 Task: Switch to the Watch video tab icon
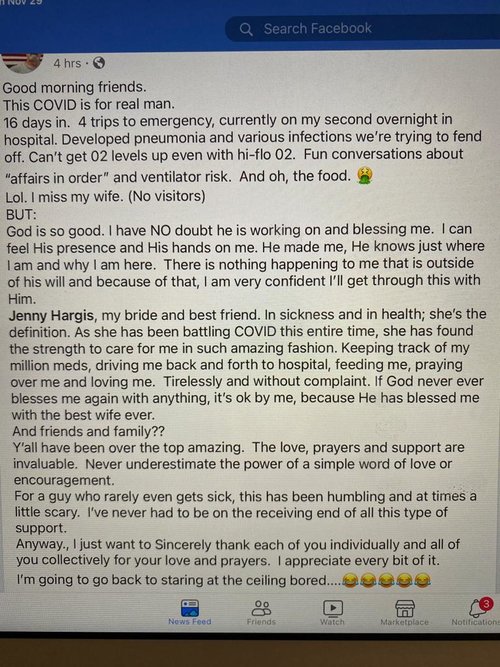tap(333, 608)
